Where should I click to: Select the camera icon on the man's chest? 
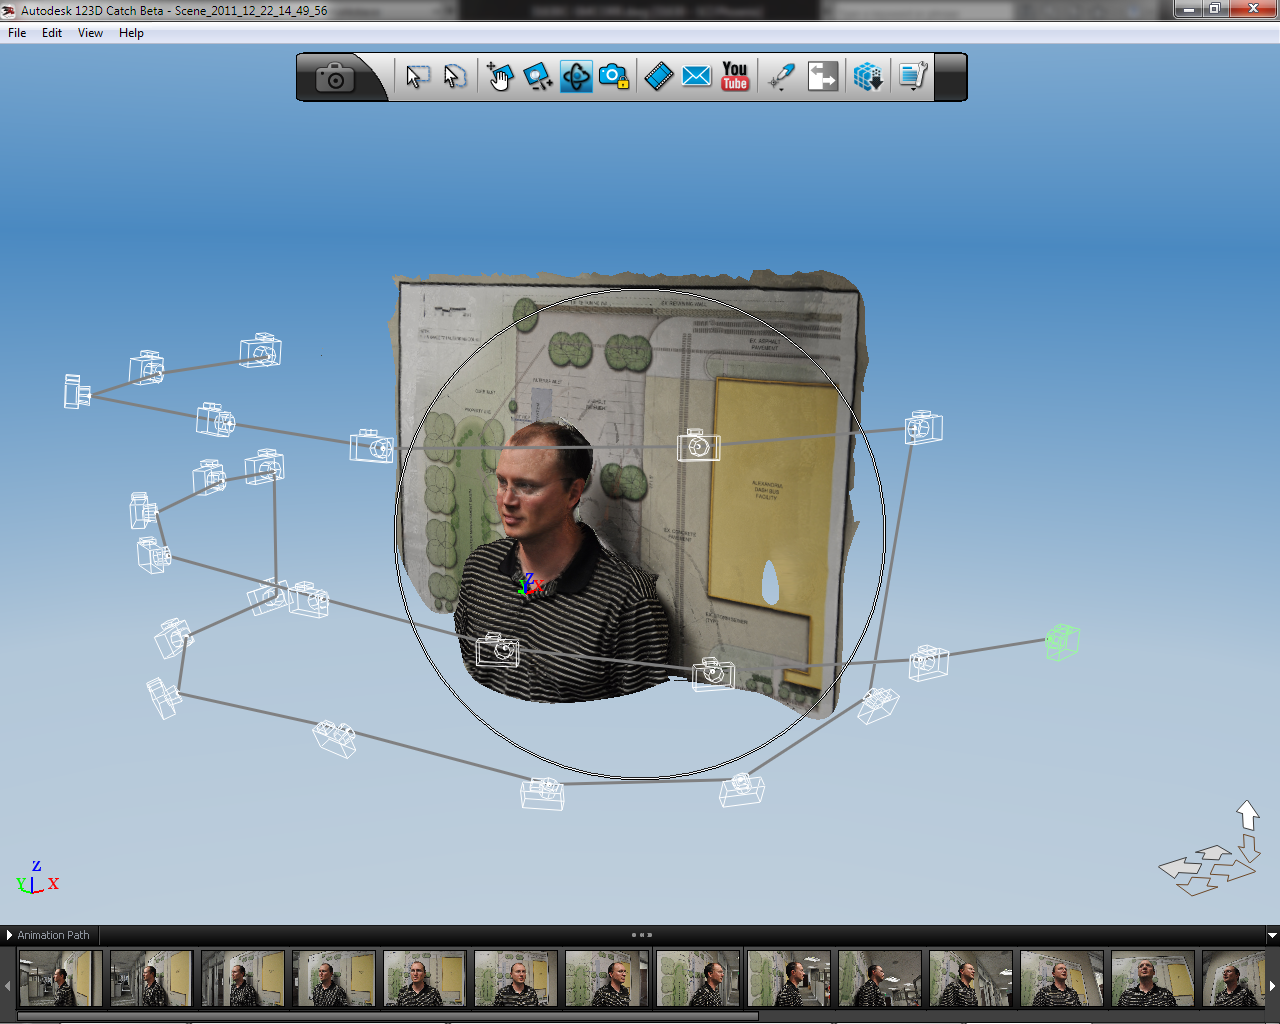coord(498,650)
